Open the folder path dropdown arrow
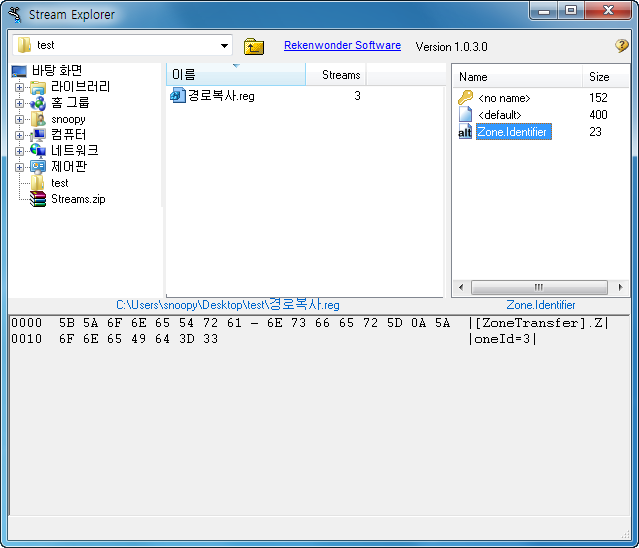 [x=224, y=45]
